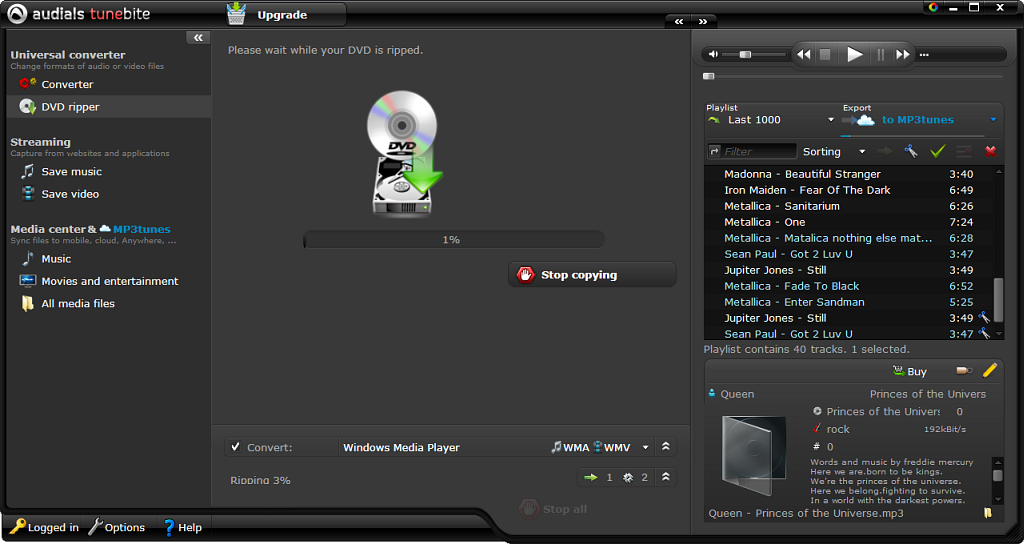Image resolution: width=1024 pixels, height=544 pixels.
Task: Go to Music in media center
Action: pyautogui.click(x=46, y=259)
